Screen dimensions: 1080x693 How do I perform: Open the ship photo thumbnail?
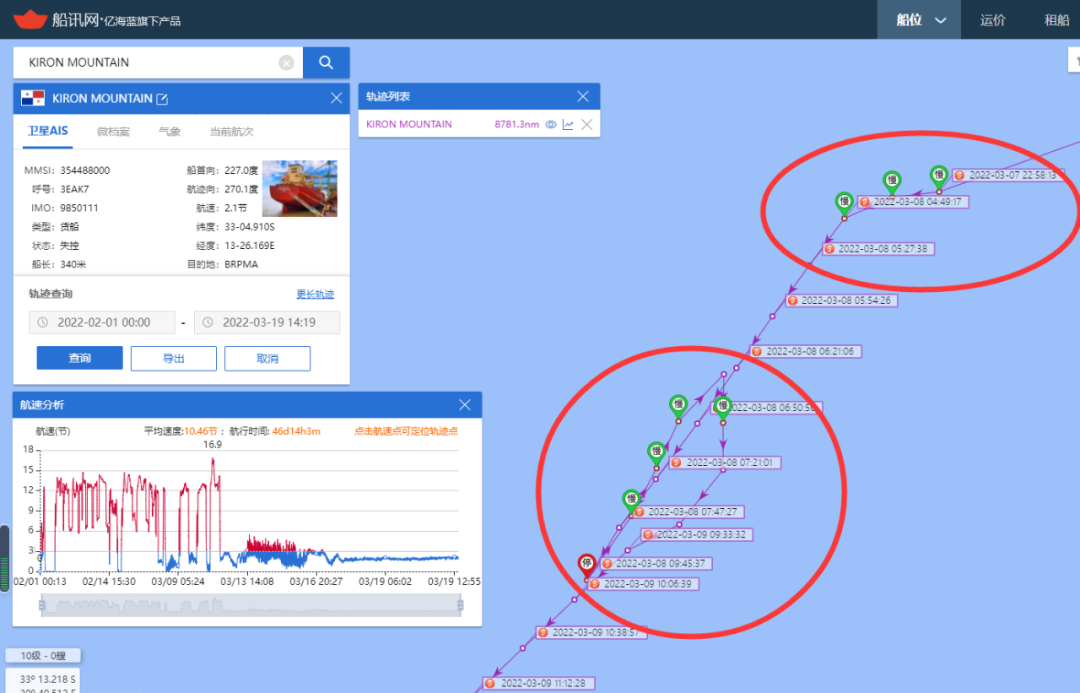click(299, 188)
